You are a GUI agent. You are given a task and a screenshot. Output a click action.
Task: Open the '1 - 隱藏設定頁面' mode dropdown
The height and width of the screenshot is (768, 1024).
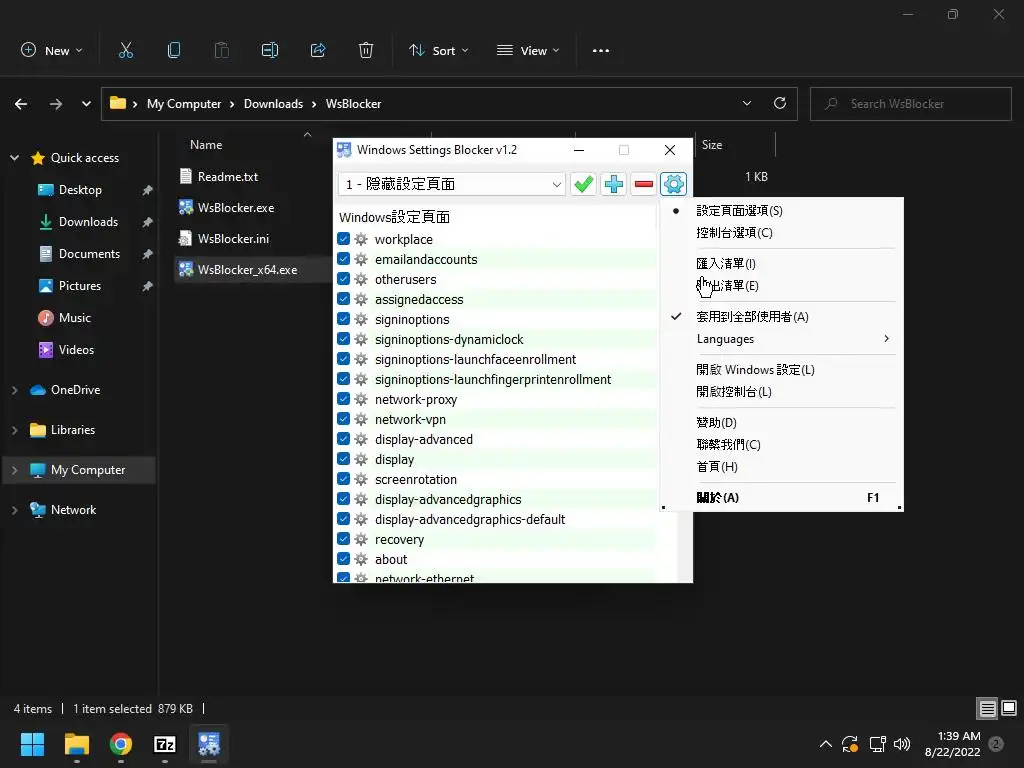click(451, 184)
